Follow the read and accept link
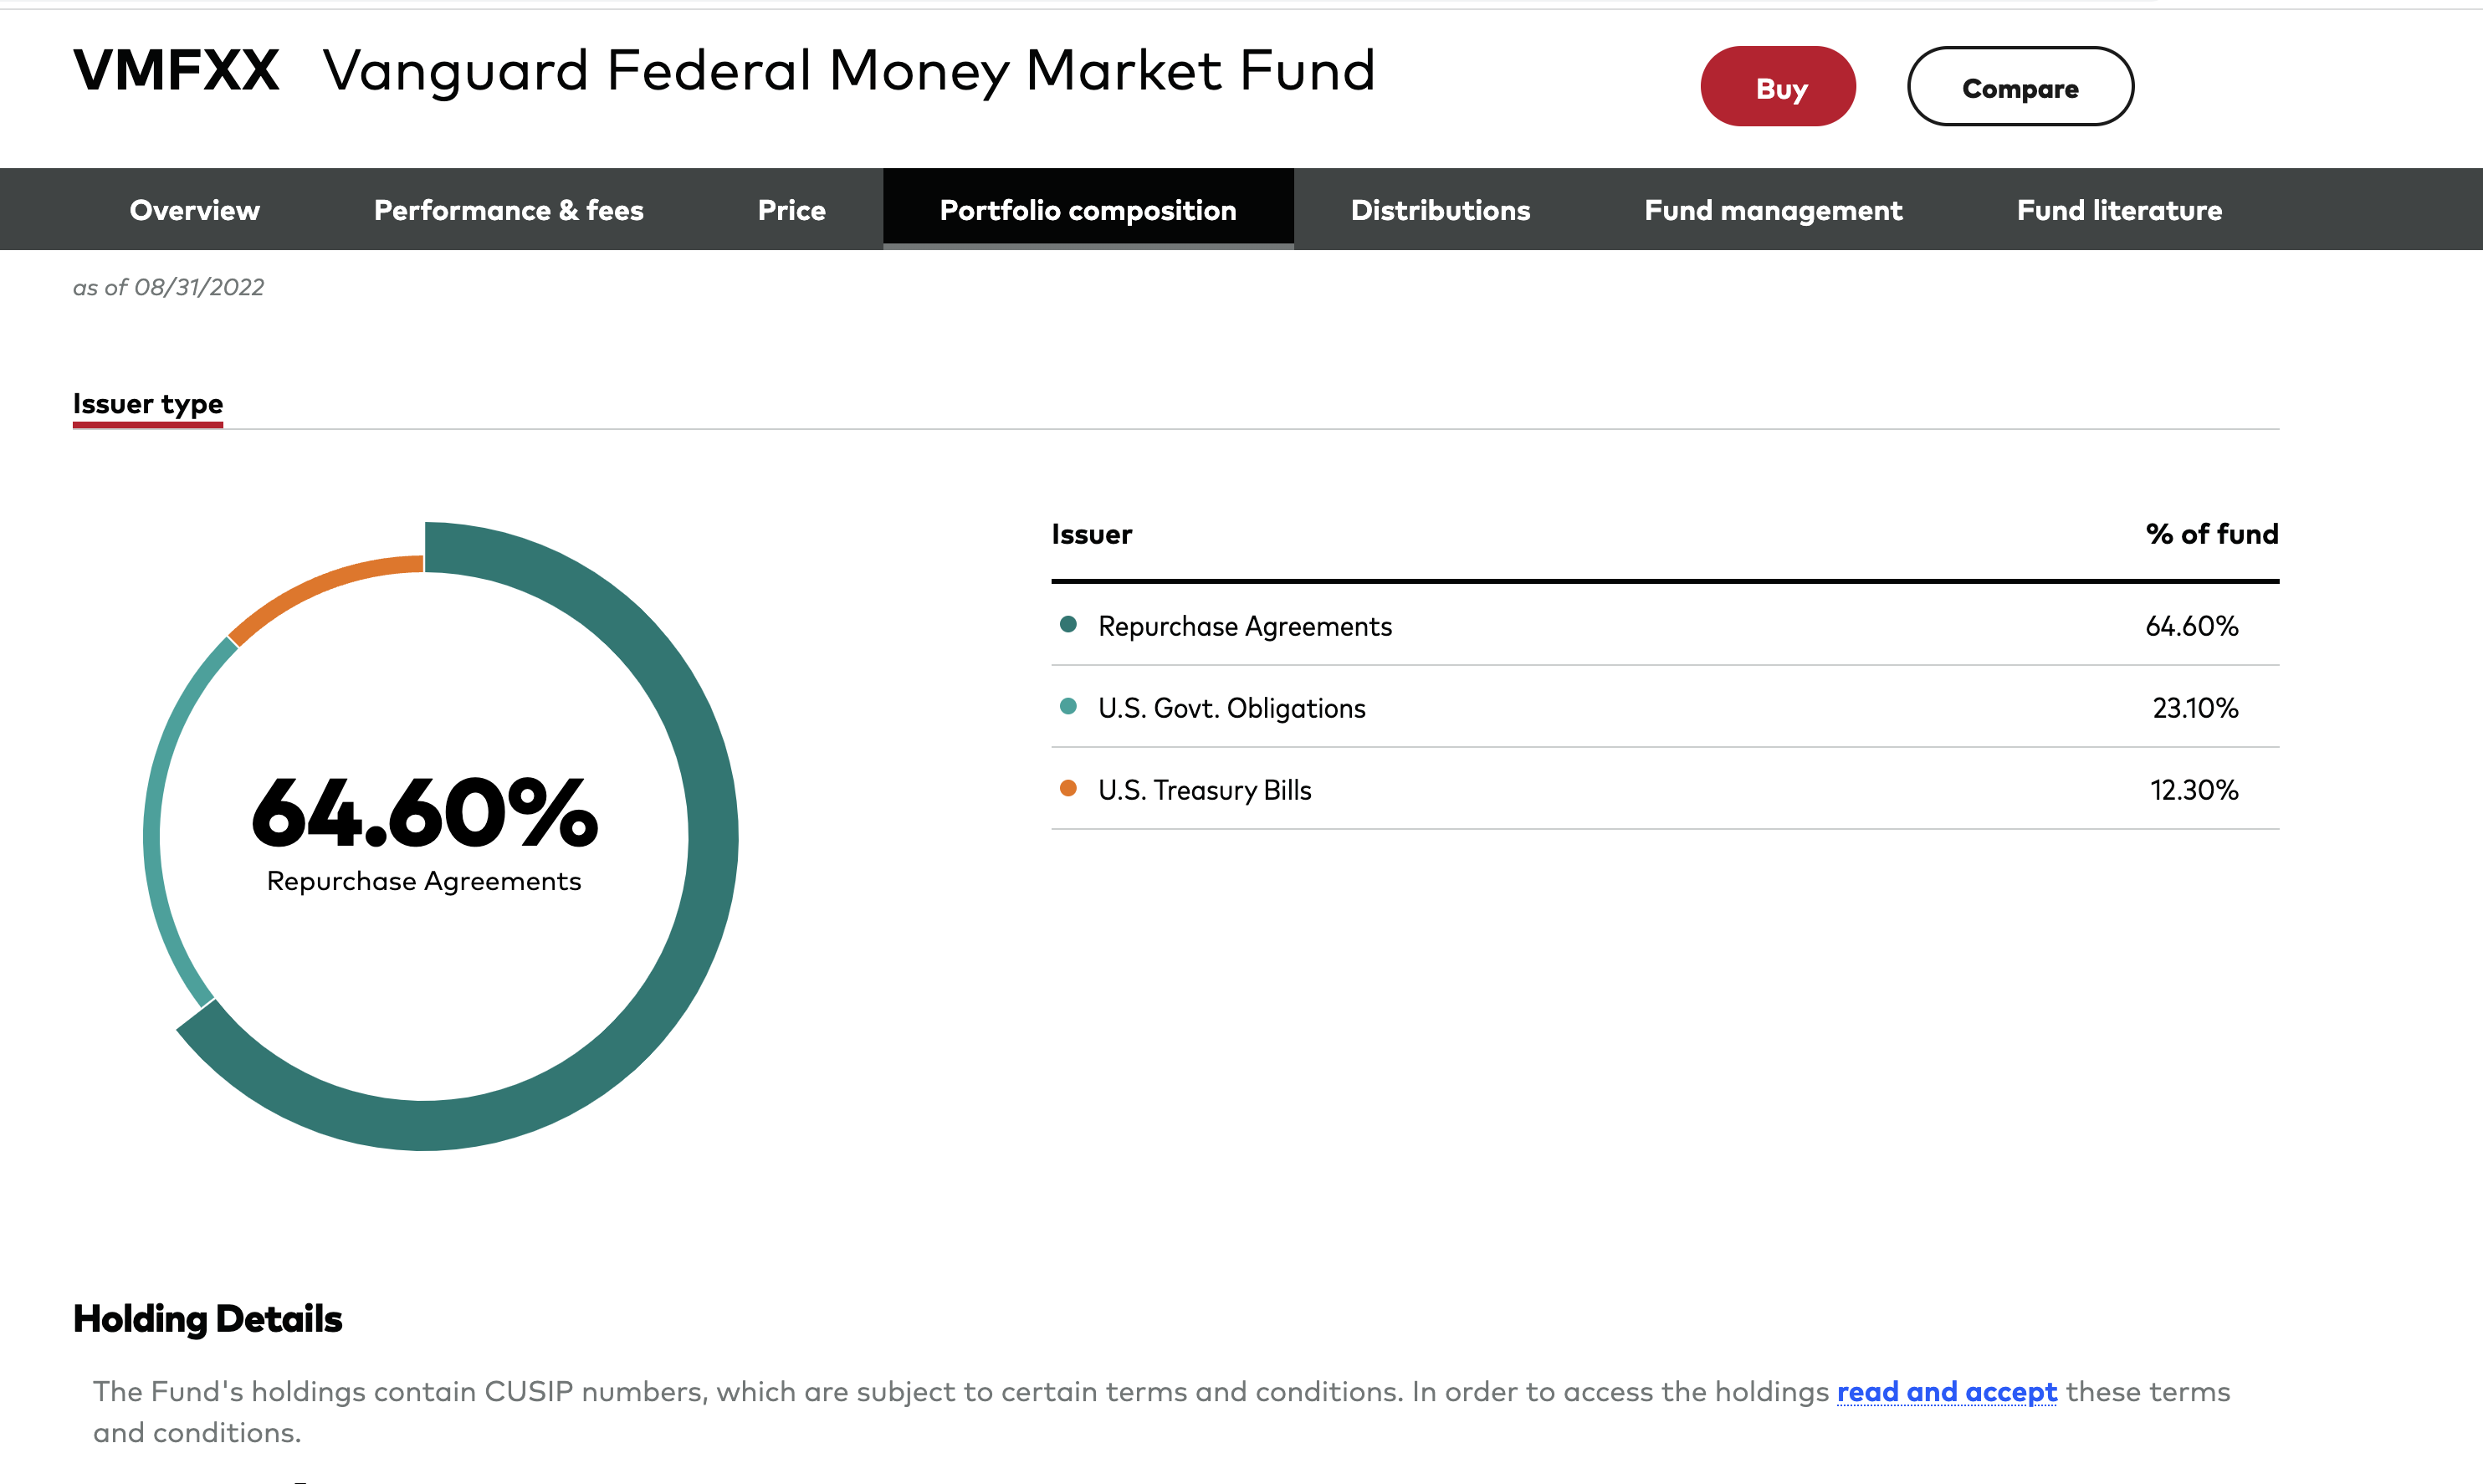This screenshot has width=2483, height=1484. click(x=1946, y=1392)
